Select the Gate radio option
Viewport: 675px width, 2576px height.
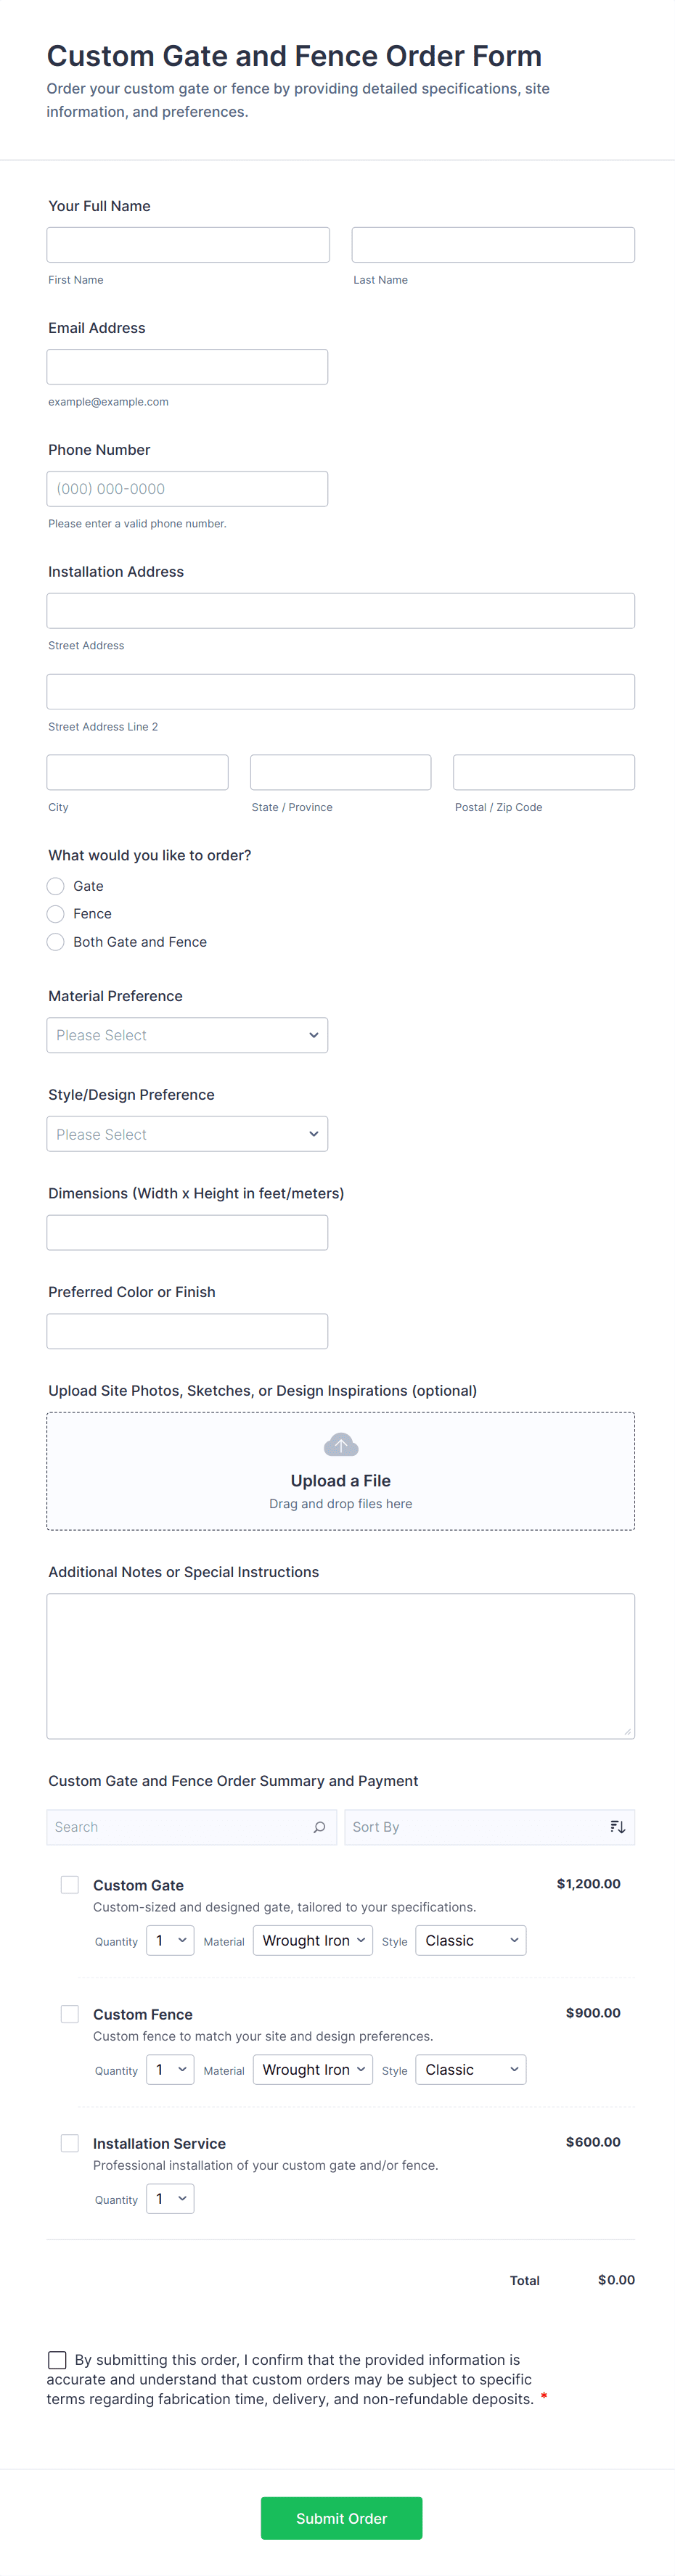[x=56, y=886]
